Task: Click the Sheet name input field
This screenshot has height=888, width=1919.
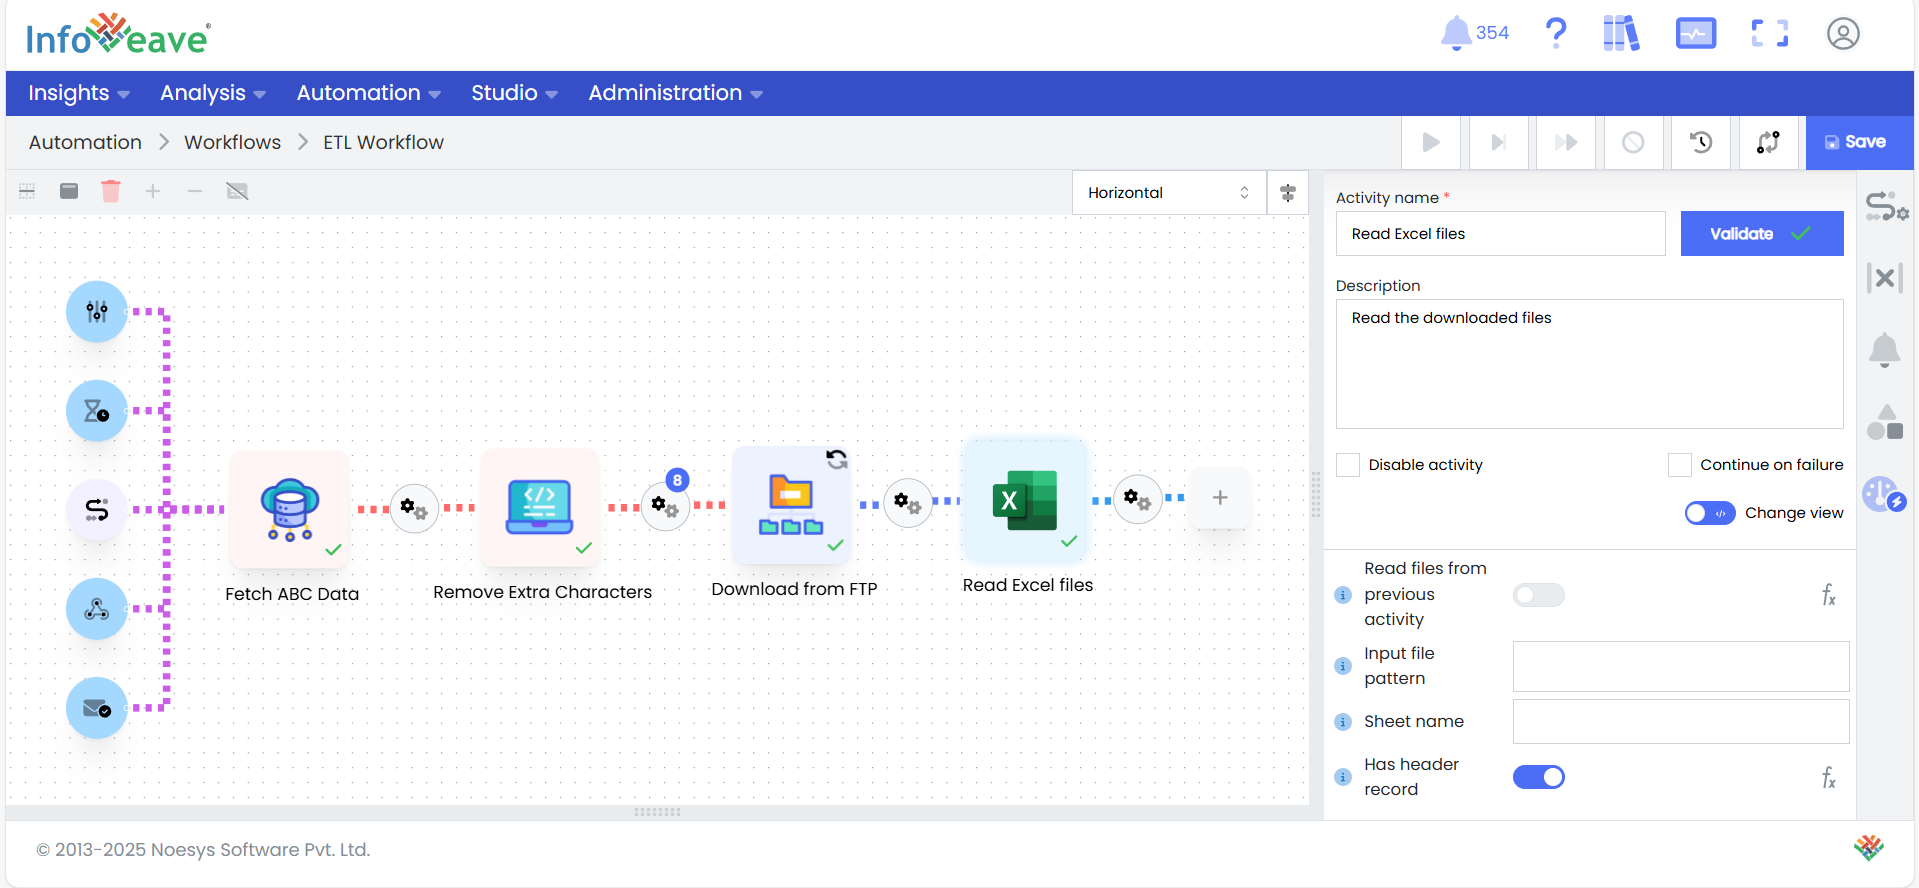Action: tap(1680, 722)
